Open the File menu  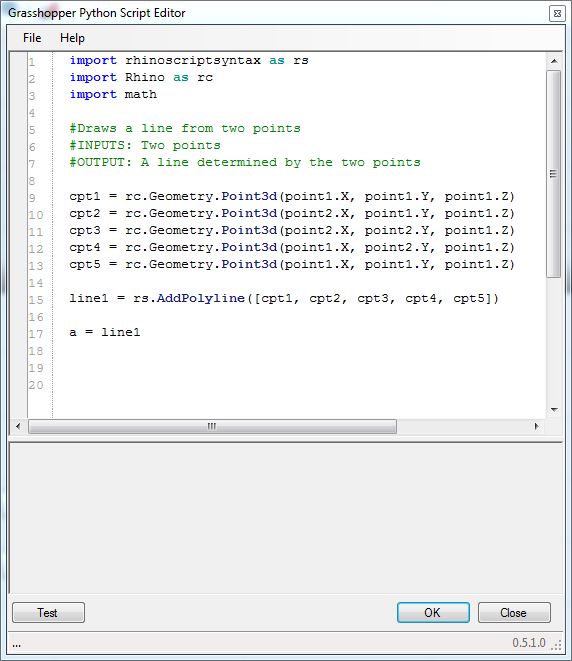[x=32, y=38]
